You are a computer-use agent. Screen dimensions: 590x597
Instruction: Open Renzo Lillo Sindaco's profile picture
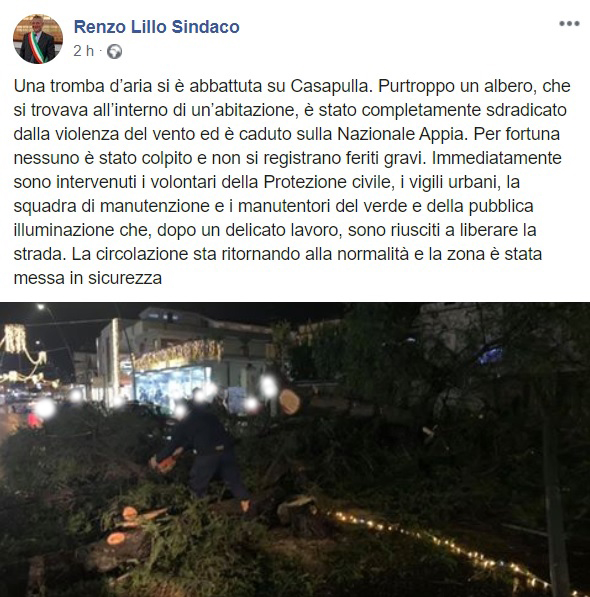[x=38, y=39]
